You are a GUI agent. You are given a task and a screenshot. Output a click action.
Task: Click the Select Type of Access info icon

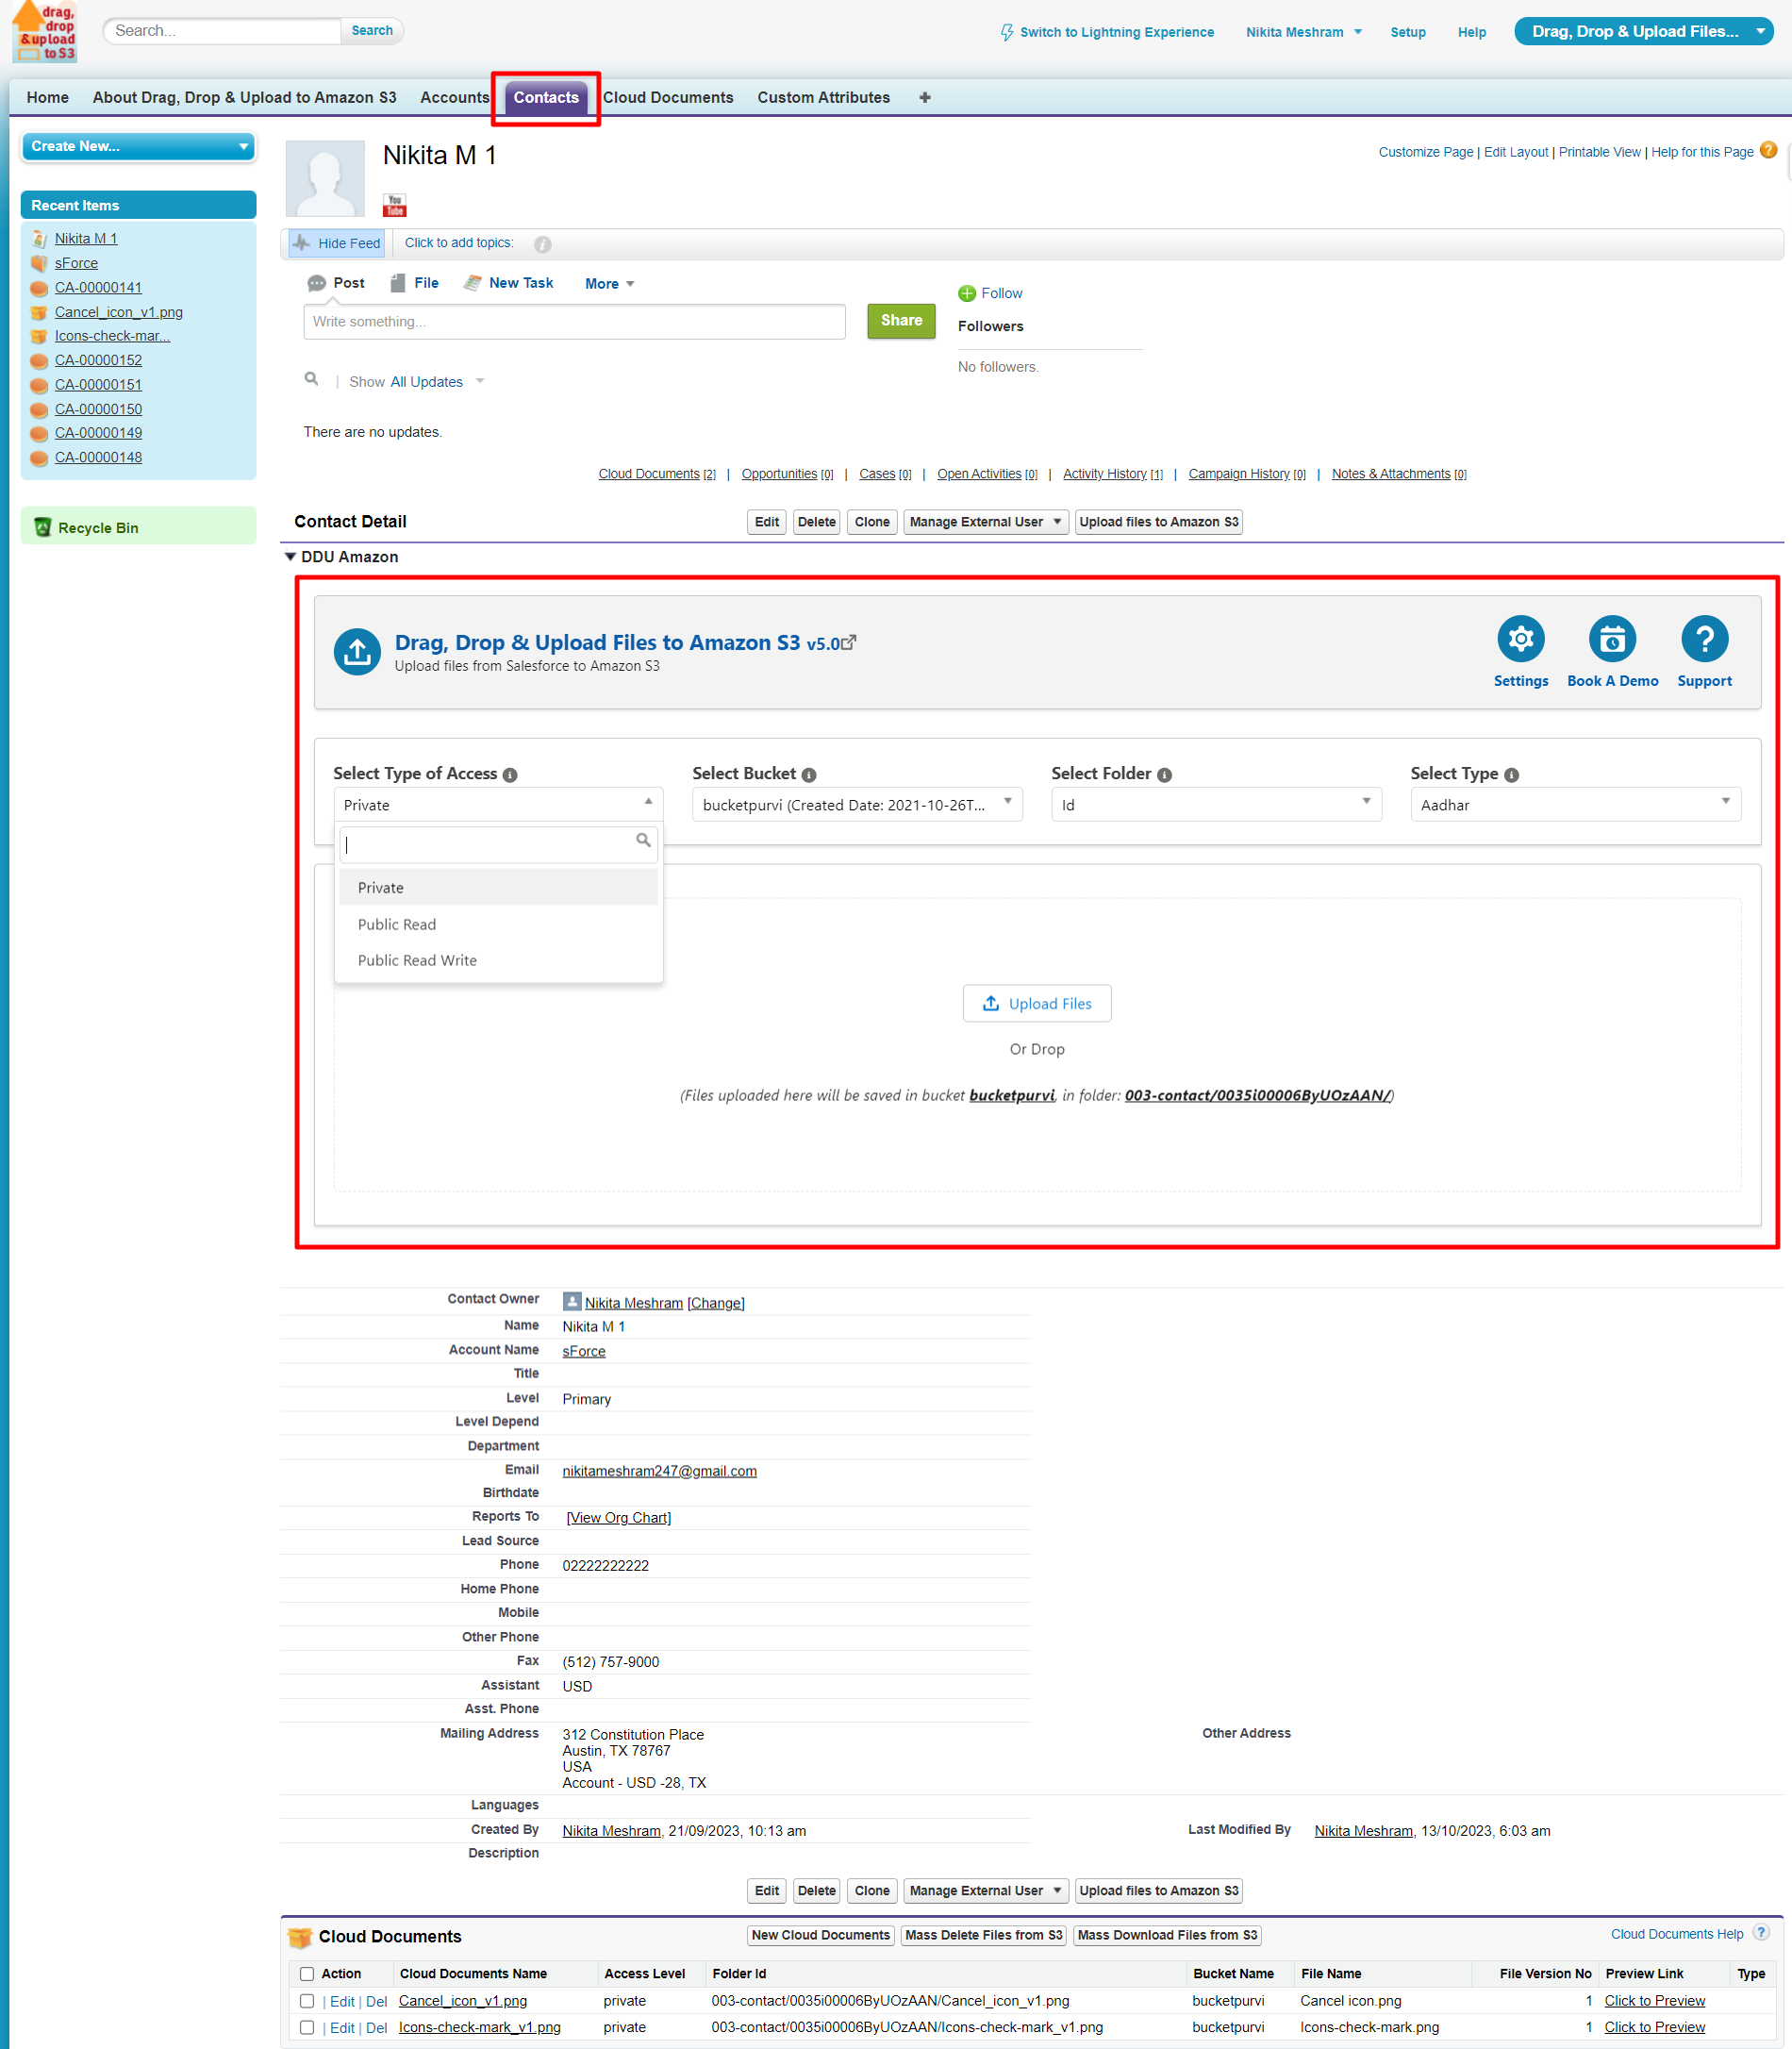[x=510, y=775]
